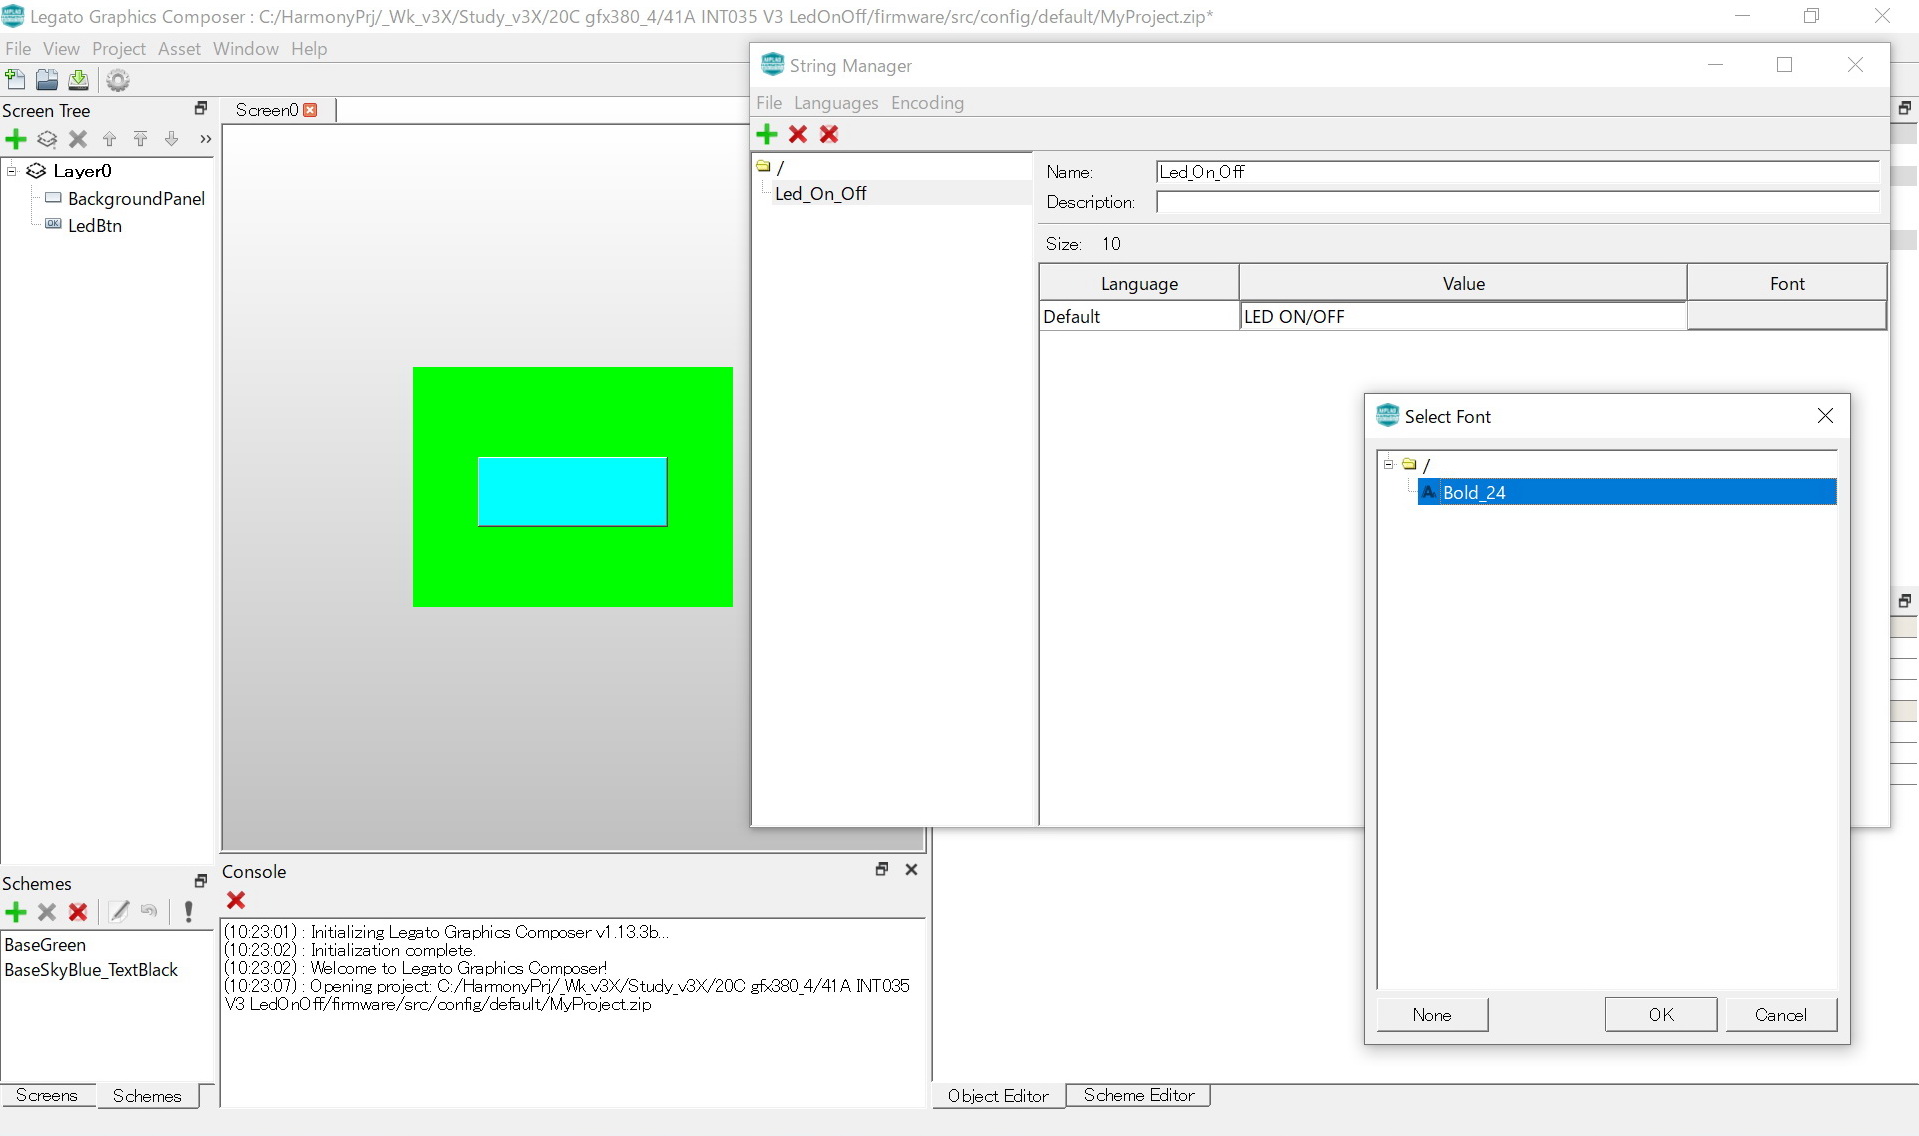1919x1136 pixels.
Task: Click the None button in Select Font
Action: pos(1432,1014)
